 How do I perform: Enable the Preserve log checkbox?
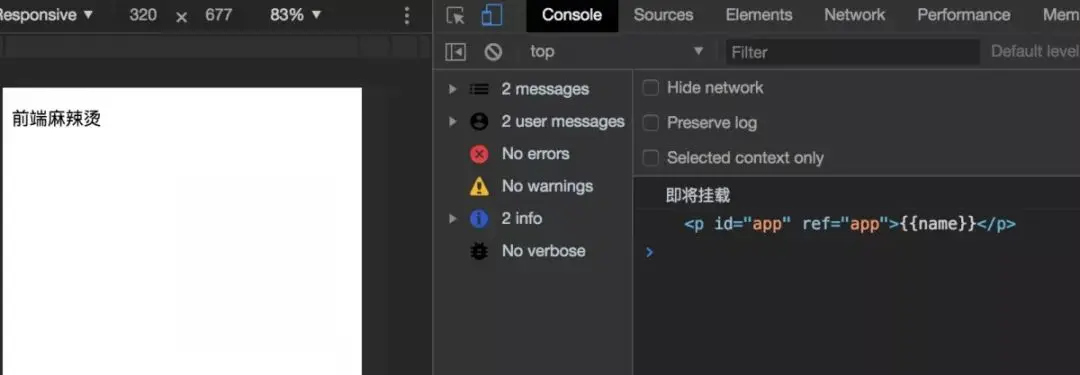[651, 123]
